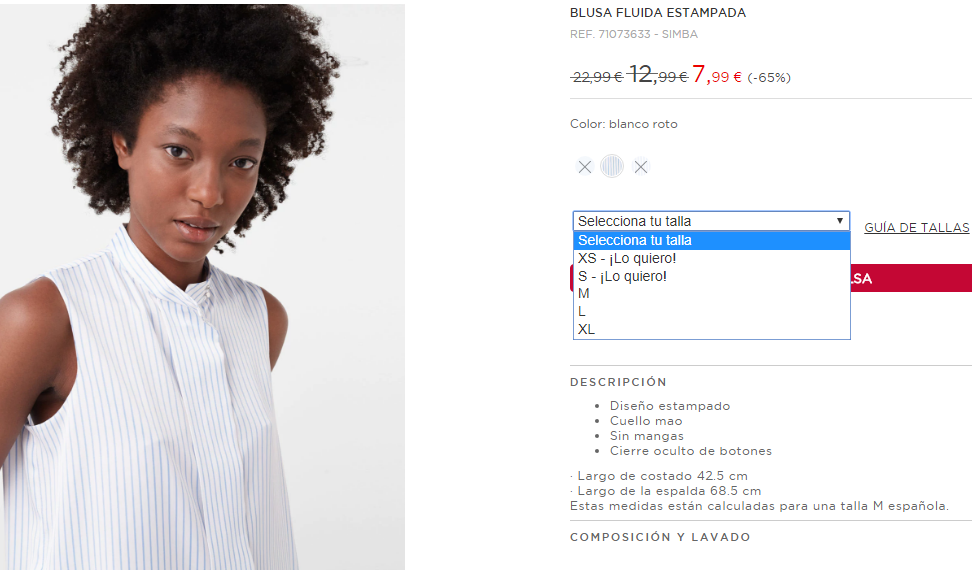Image resolution: width=972 pixels, height=570 pixels.
Task: Expand the COMPOSICIÓN Y LAVADO section
Action: 660,537
